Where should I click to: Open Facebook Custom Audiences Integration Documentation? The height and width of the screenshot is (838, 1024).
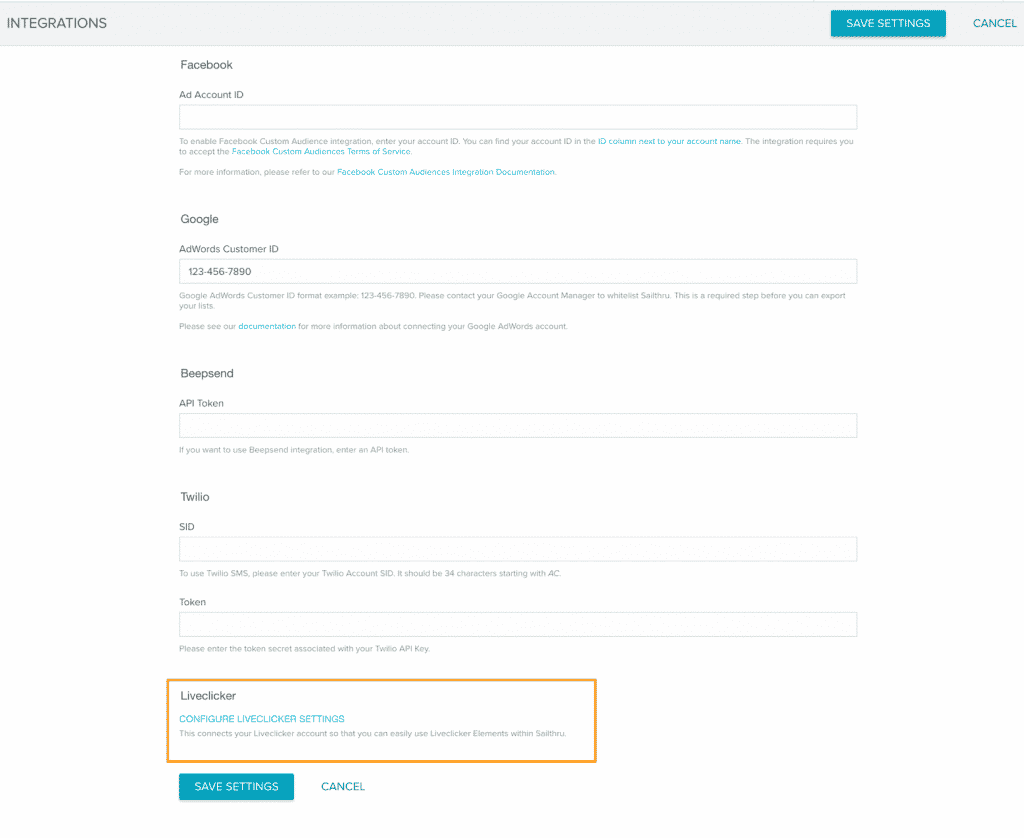point(449,171)
